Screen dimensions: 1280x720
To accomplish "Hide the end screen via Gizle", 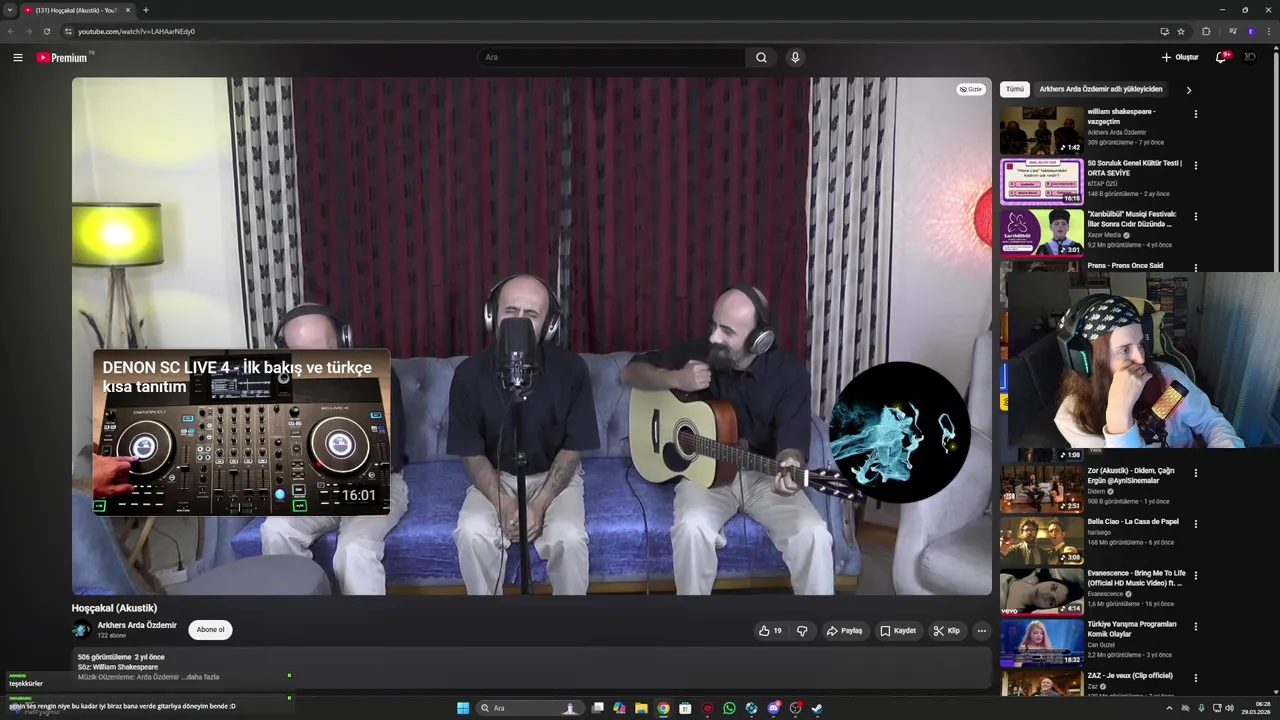I will pyautogui.click(x=970, y=89).
